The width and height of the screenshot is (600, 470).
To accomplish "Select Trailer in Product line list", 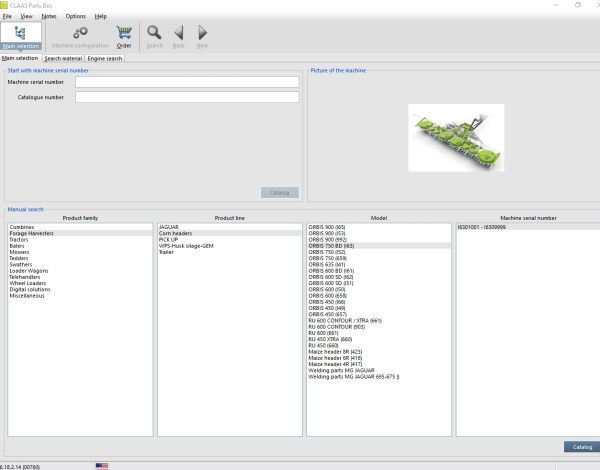I will tap(230, 252).
